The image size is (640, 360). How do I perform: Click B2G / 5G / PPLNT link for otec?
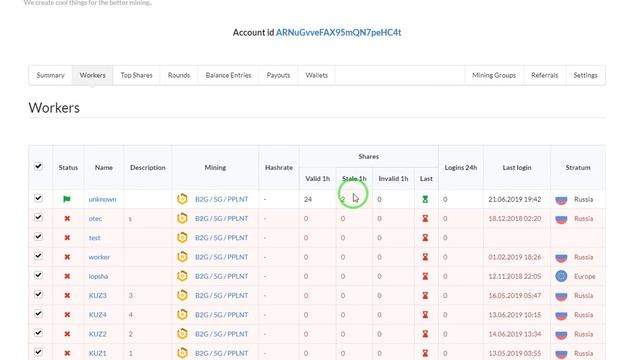click(x=221, y=218)
